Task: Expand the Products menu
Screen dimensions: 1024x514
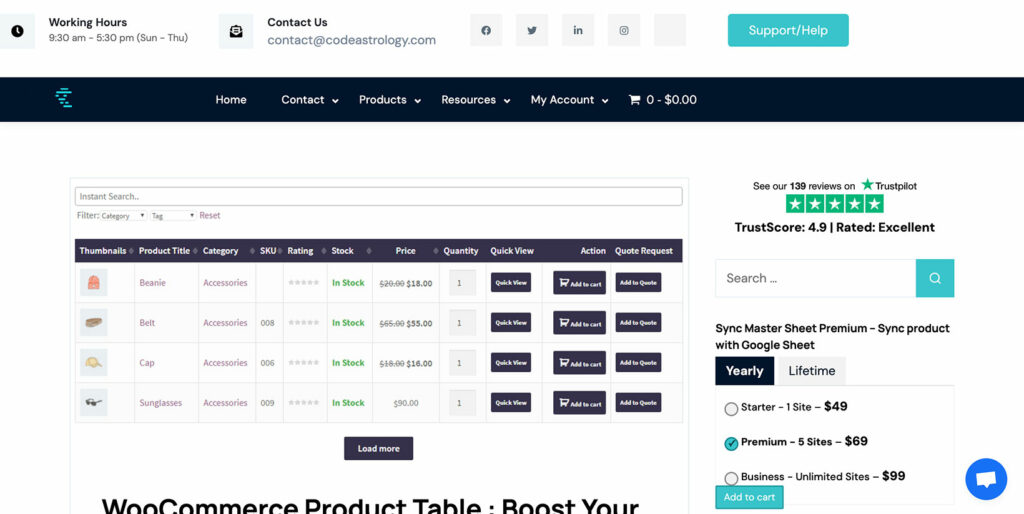Action: click(x=390, y=100)
